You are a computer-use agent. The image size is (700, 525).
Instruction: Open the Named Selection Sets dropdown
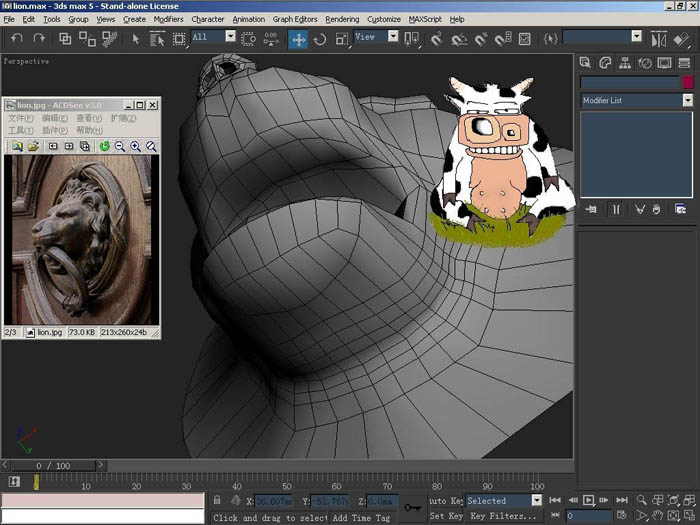637,36
